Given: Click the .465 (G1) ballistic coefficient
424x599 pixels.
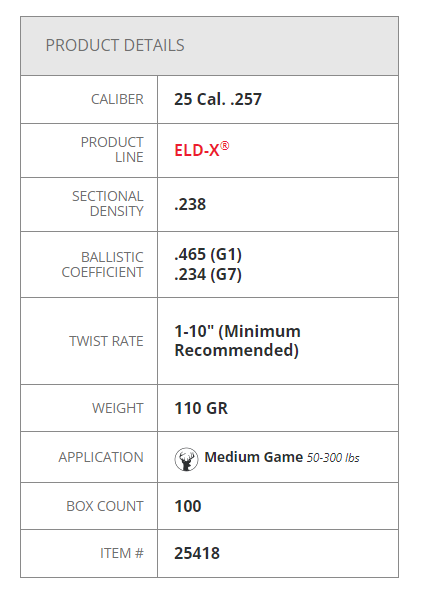Looking at the screenshot, I should coord(208,254).
